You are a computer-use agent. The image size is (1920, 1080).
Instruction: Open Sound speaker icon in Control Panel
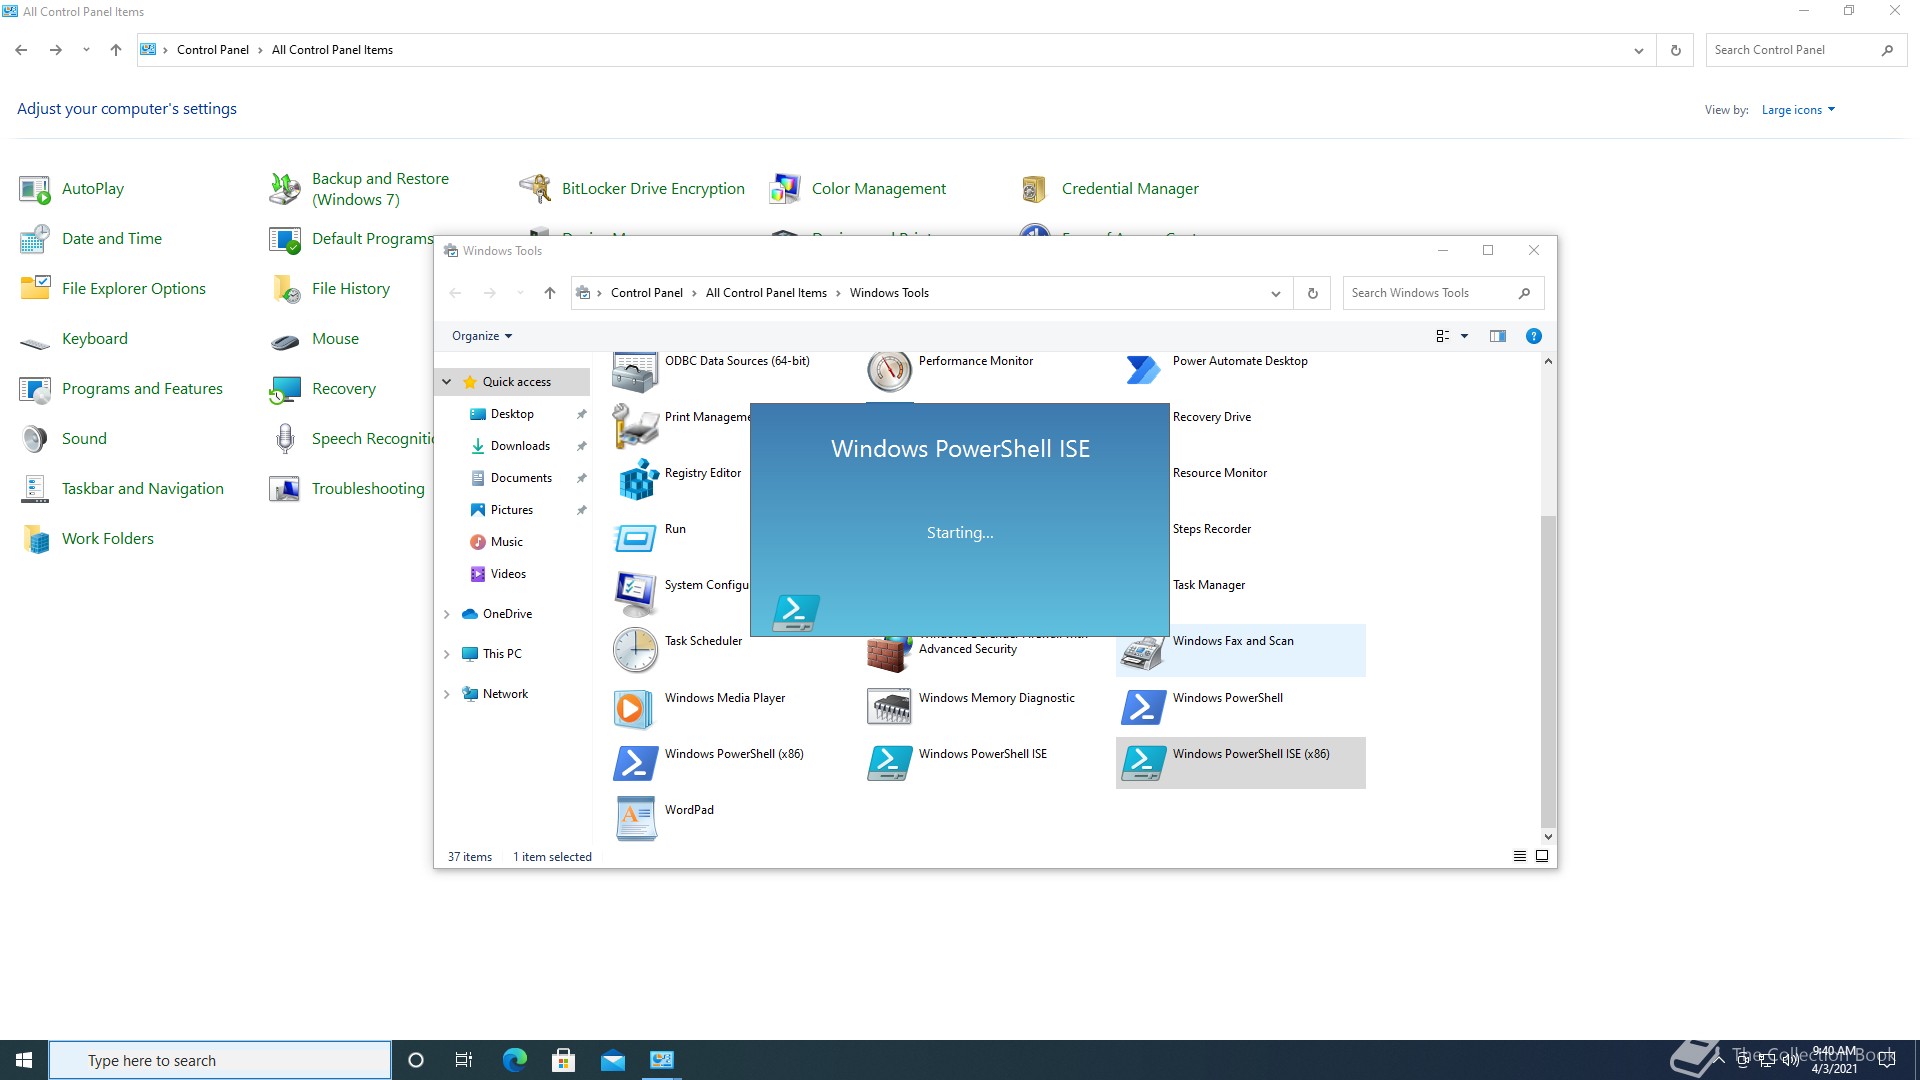point(35,439)
